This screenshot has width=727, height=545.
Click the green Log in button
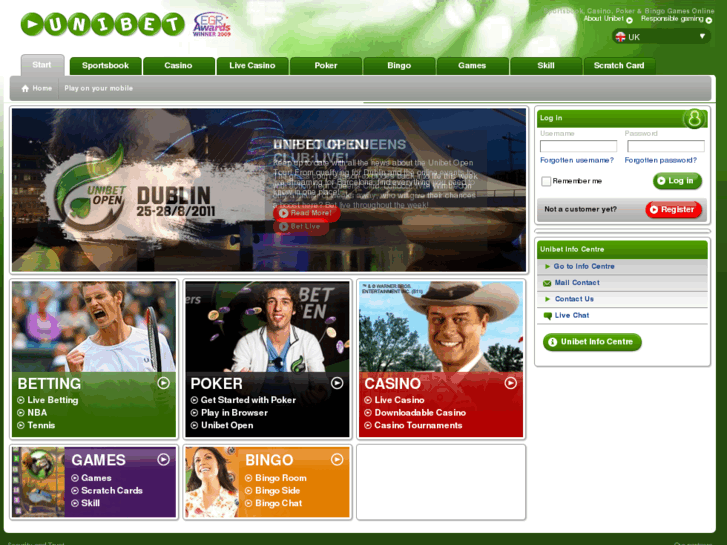(677, 181)
